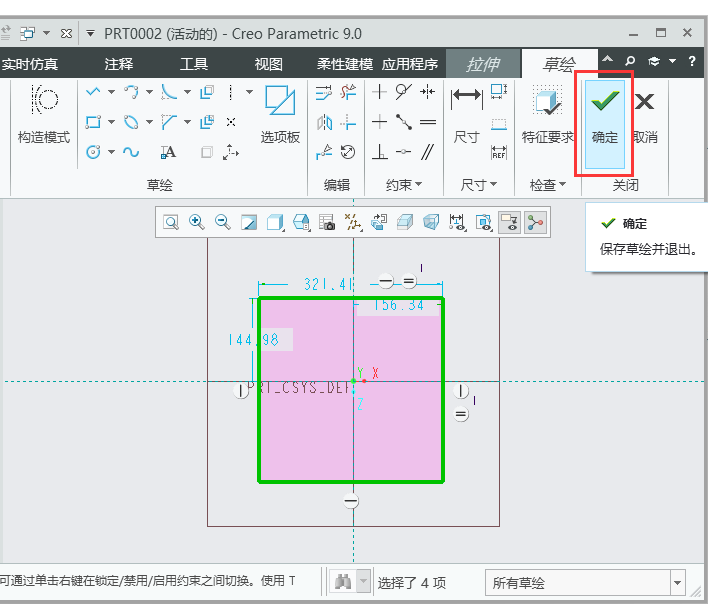
Task: Expand the Arc tool dropdown arrow
Action: point(149,92)
